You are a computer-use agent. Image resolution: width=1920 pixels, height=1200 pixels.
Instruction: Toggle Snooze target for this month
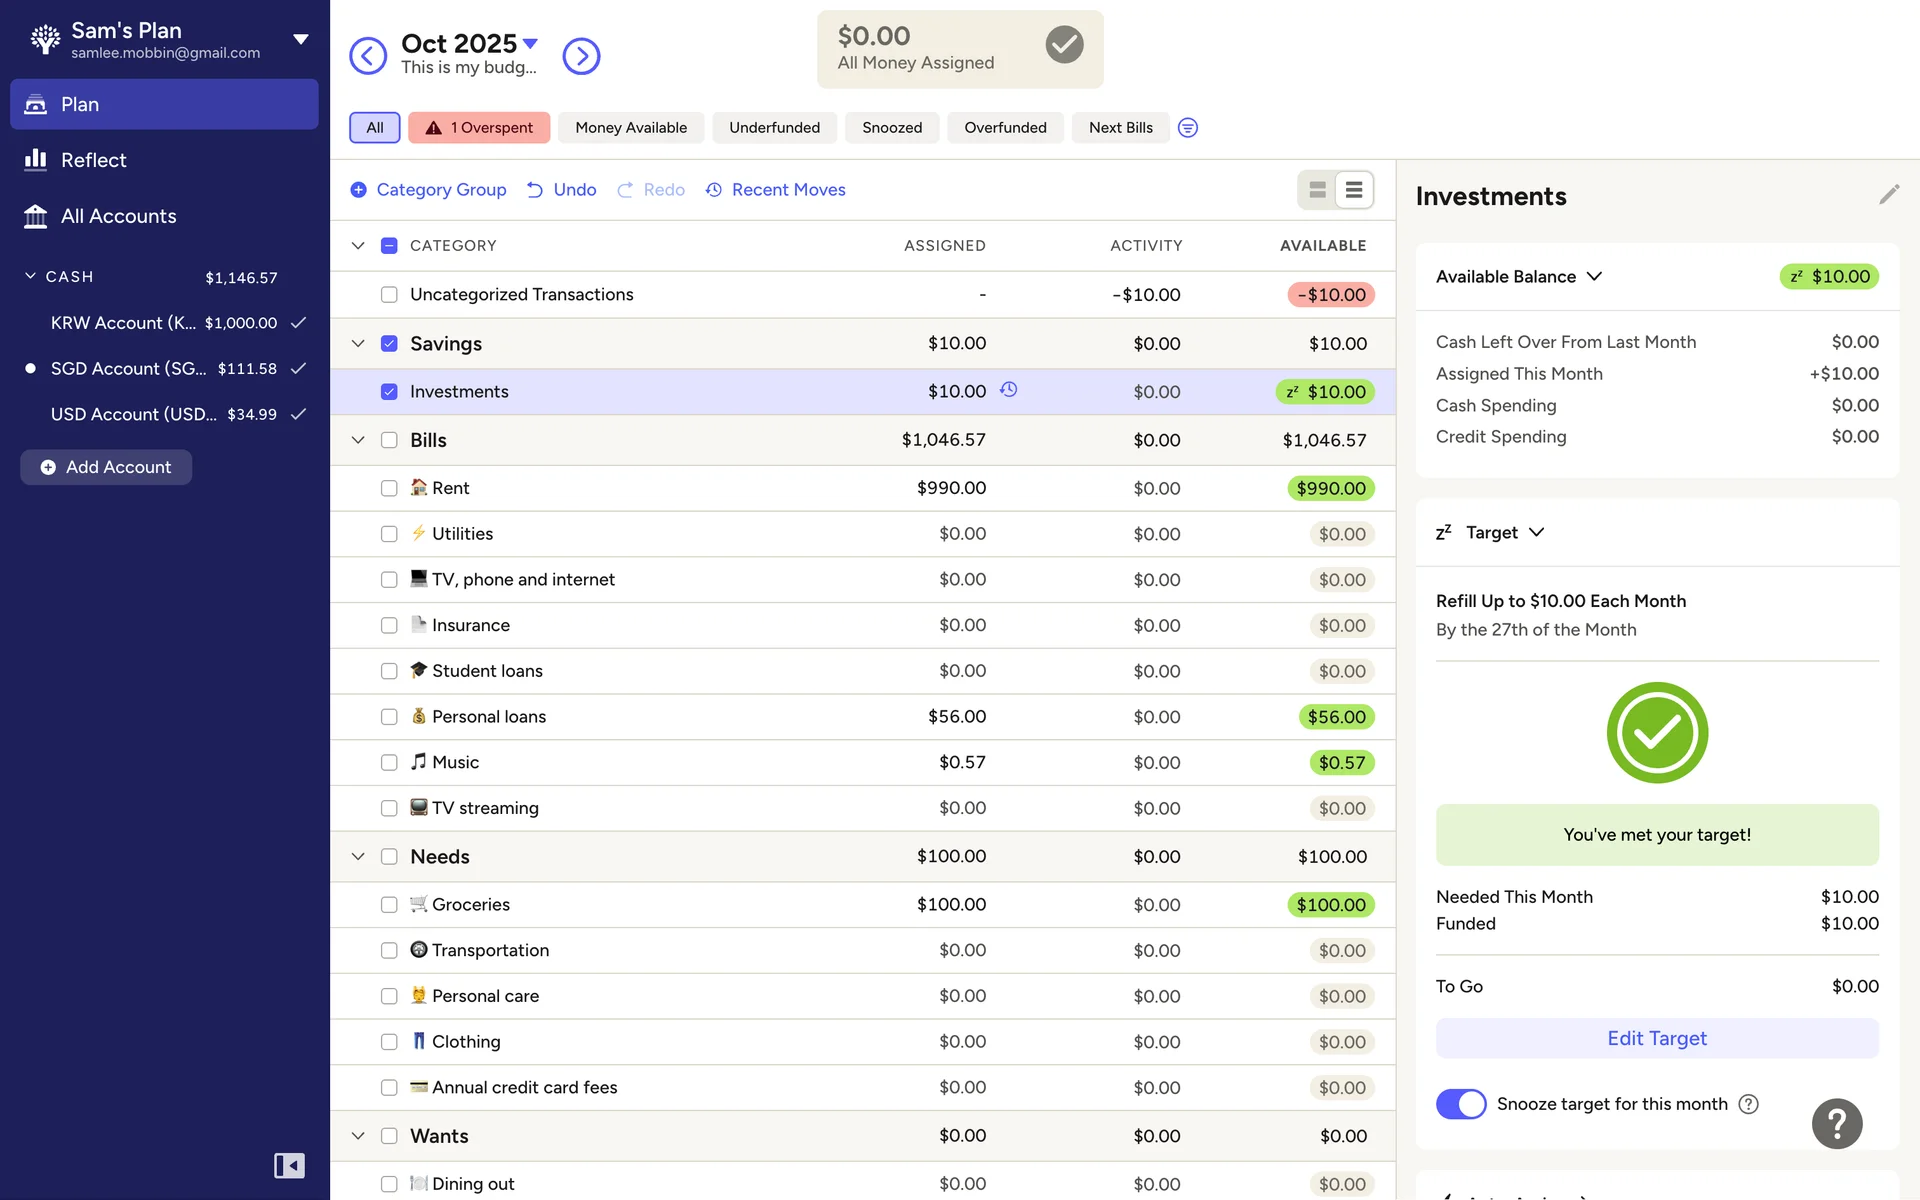pyautogui.click(x=1461, y=1104)
